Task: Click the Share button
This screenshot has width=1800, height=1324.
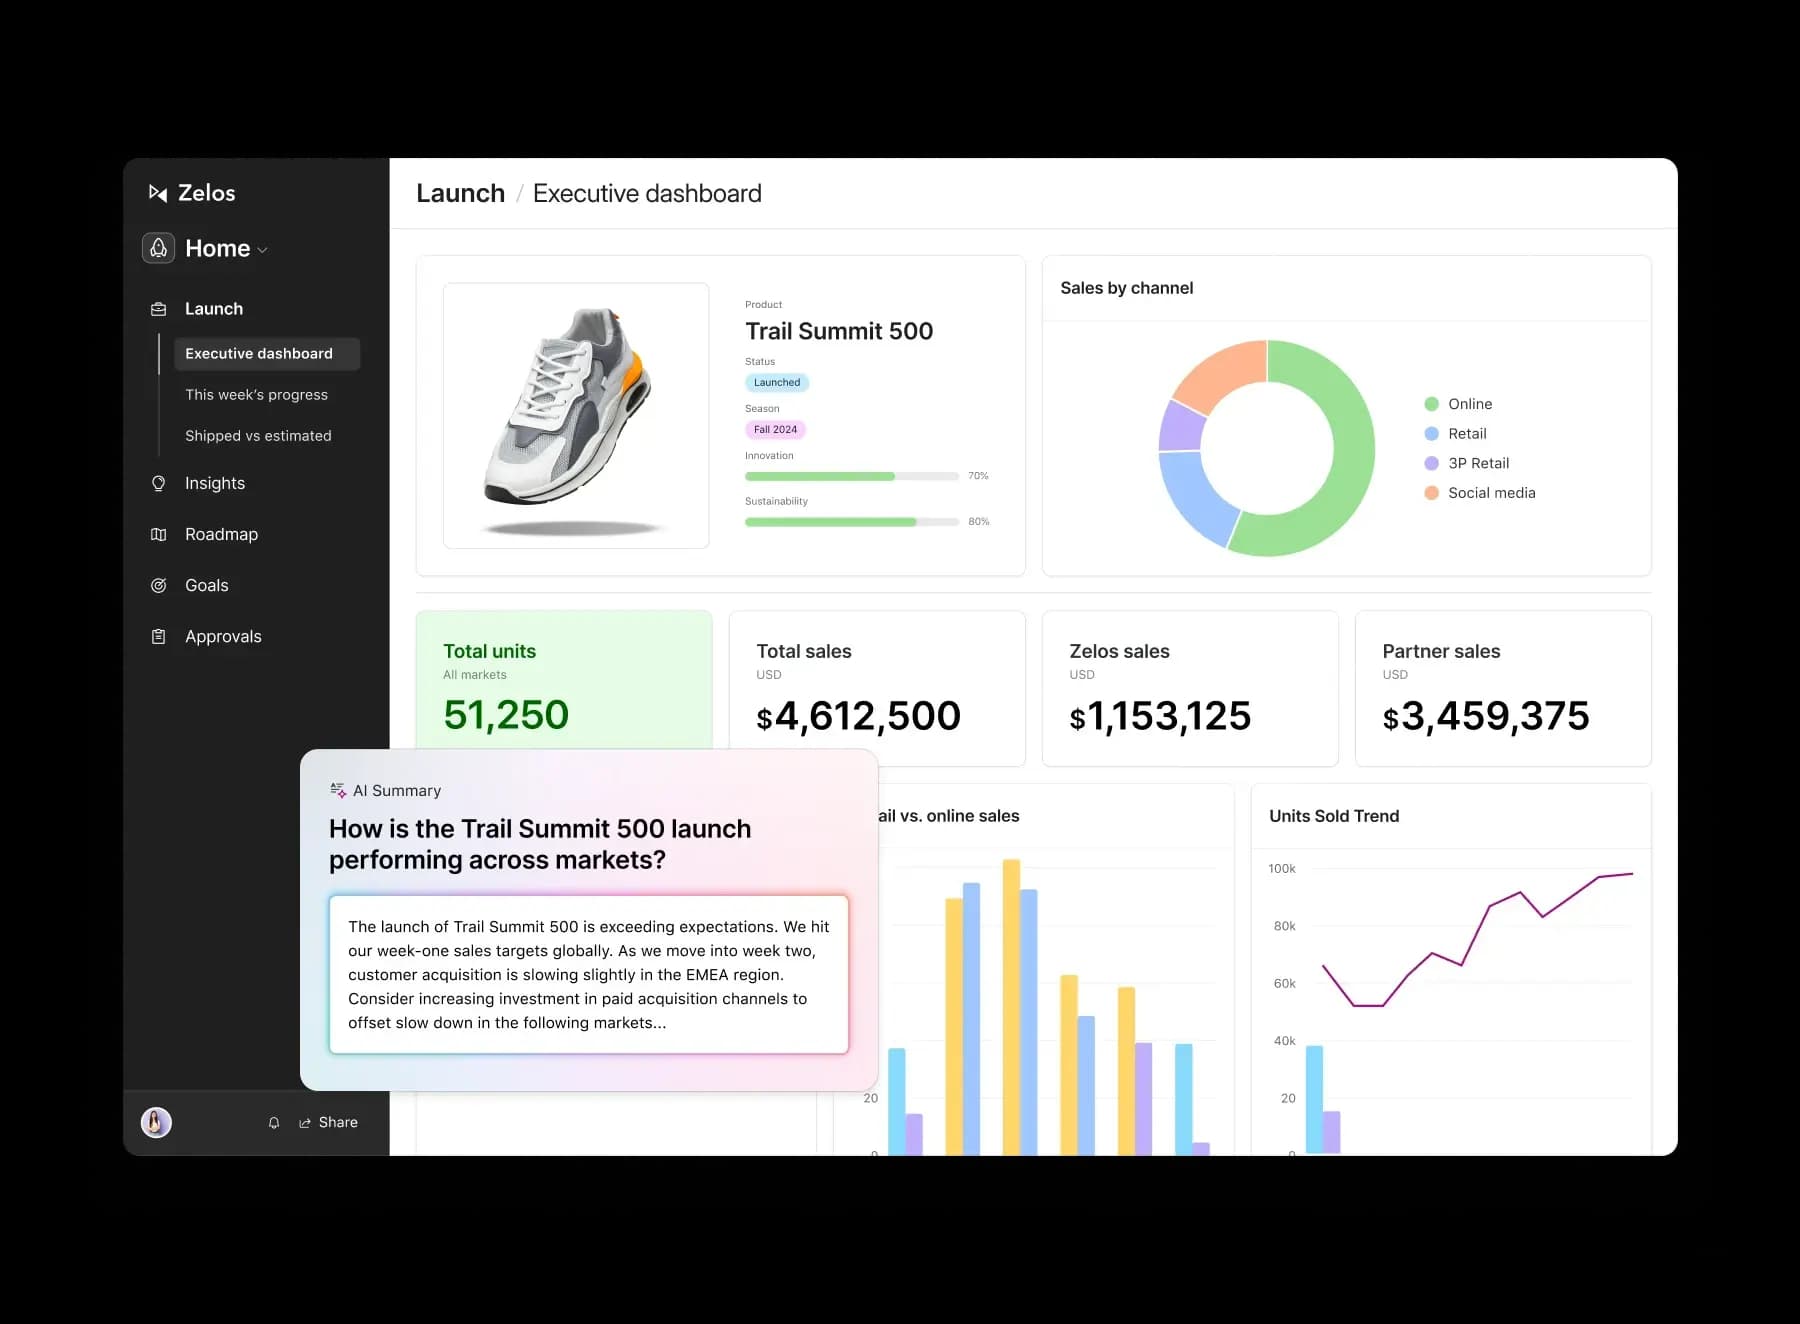Action: (329, 1122)
